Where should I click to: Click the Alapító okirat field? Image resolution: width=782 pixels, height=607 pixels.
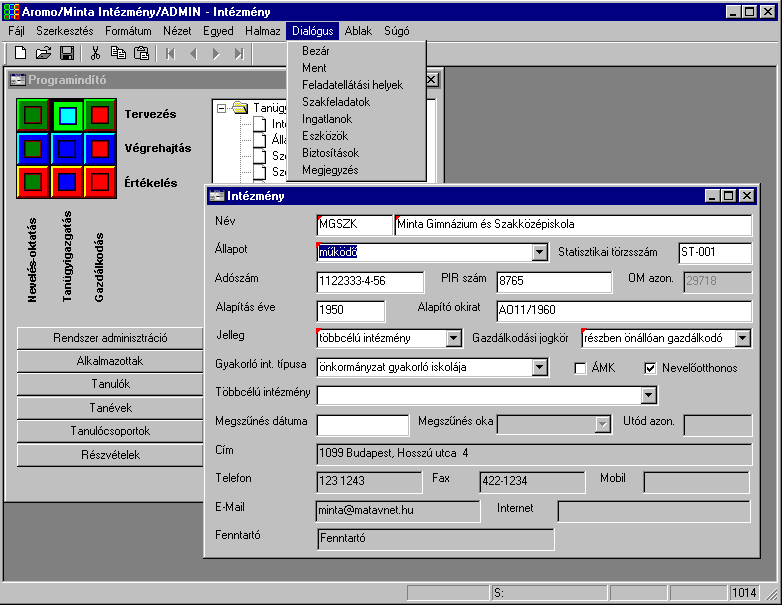(624, 310)
